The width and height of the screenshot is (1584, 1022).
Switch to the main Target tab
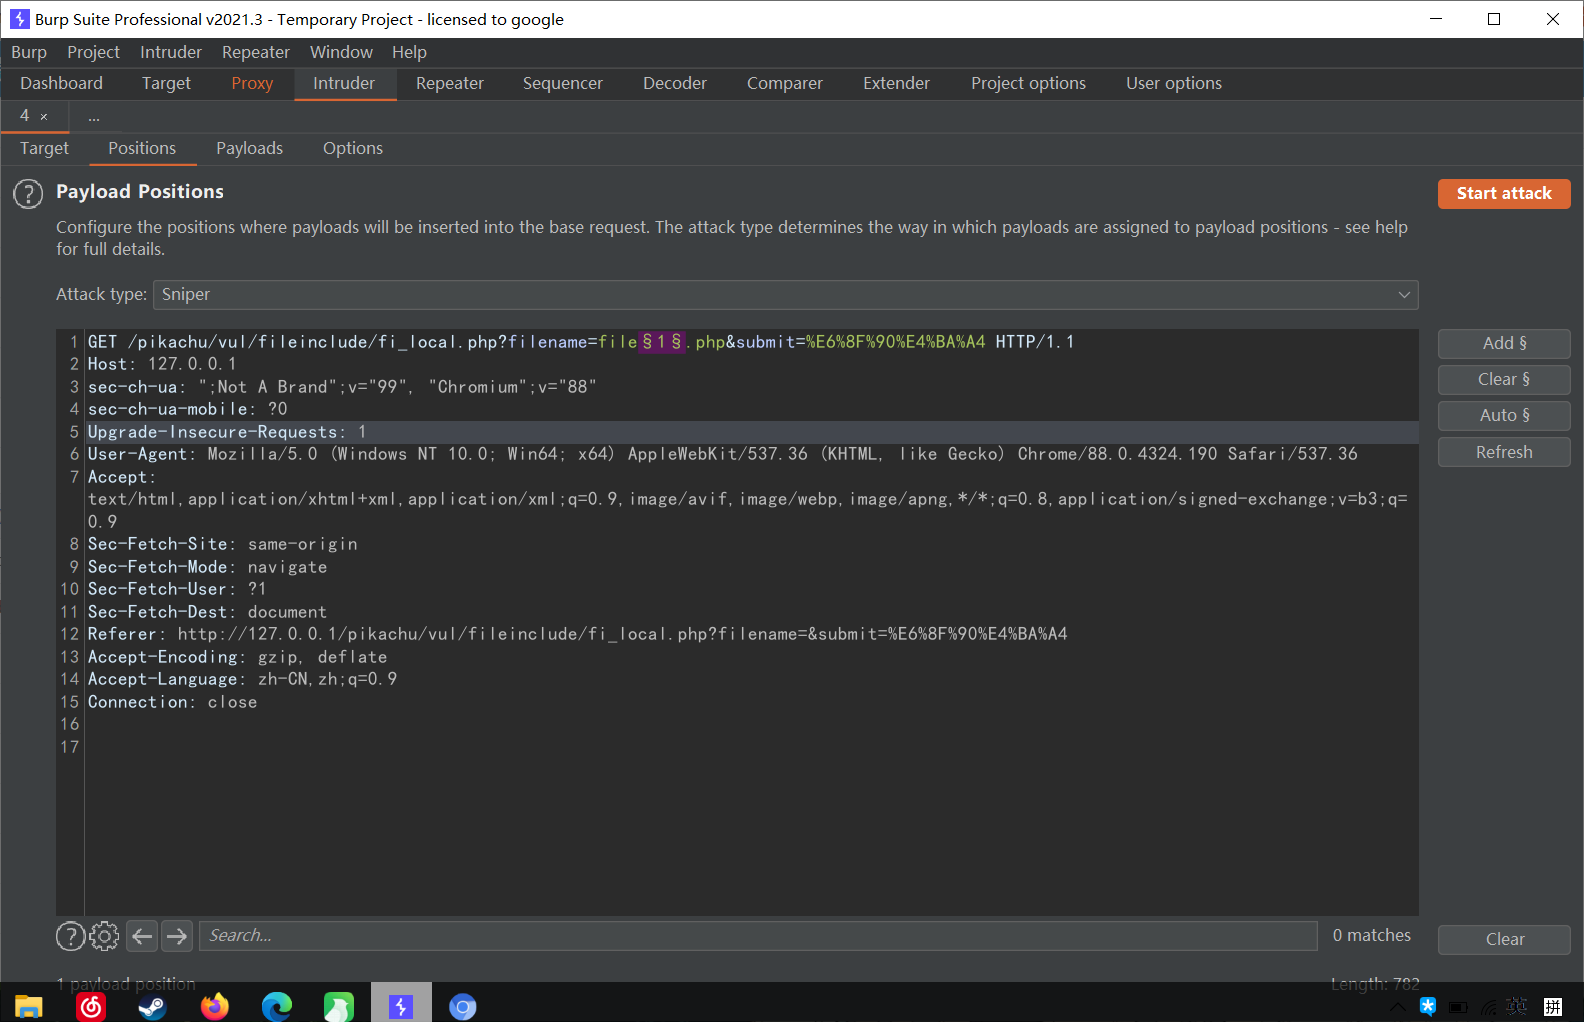pos(166,84)
